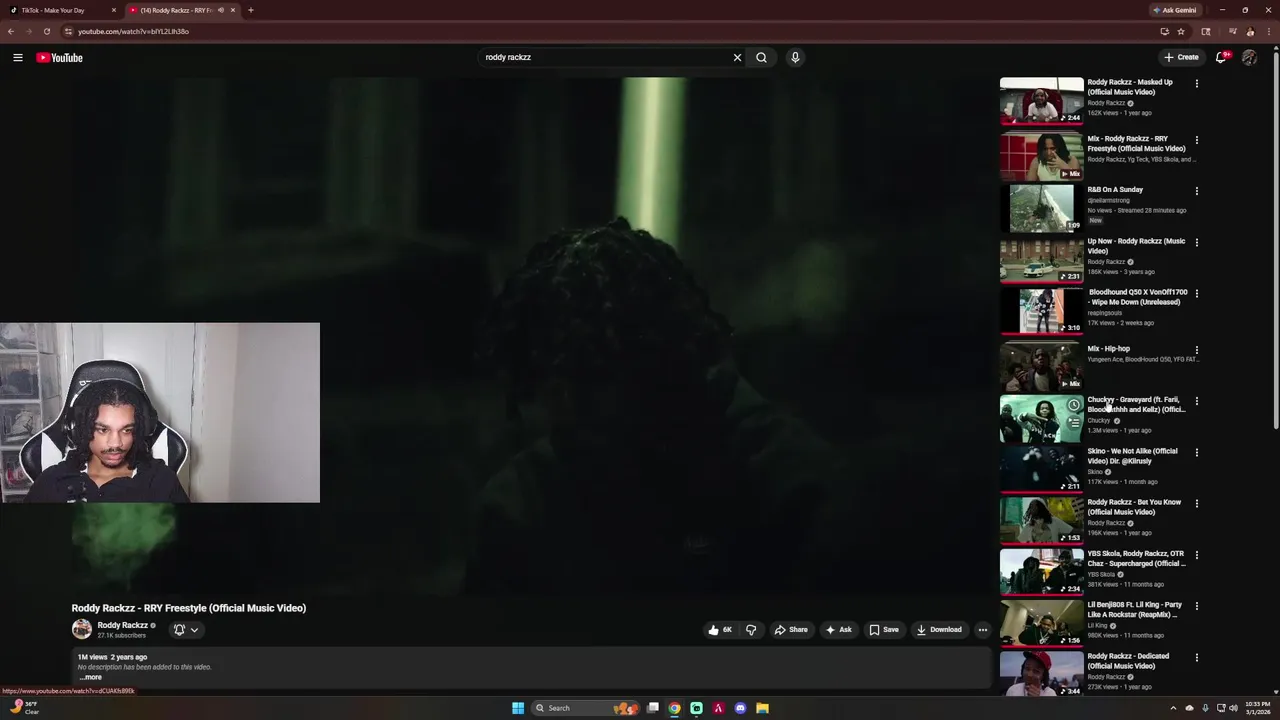
Task: Open options for Supercharged video
Action: [1196, 555]
